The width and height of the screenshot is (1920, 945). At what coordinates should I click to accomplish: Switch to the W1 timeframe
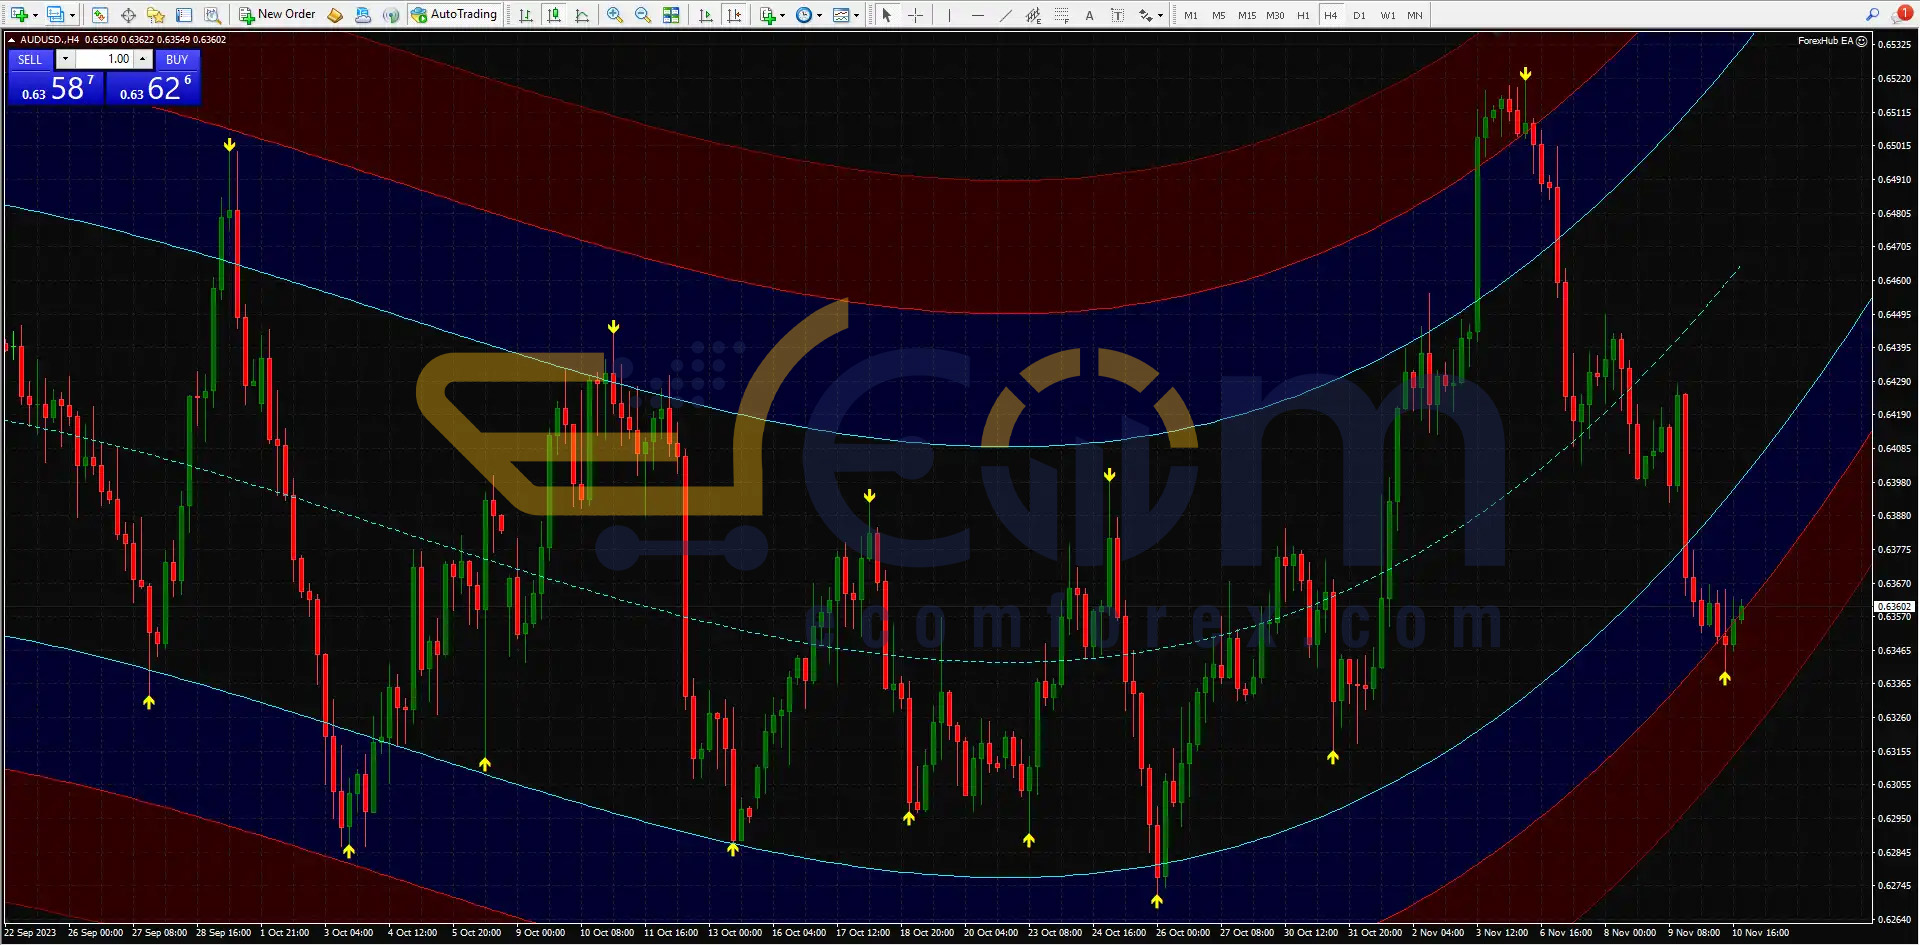coord(1388,15)
